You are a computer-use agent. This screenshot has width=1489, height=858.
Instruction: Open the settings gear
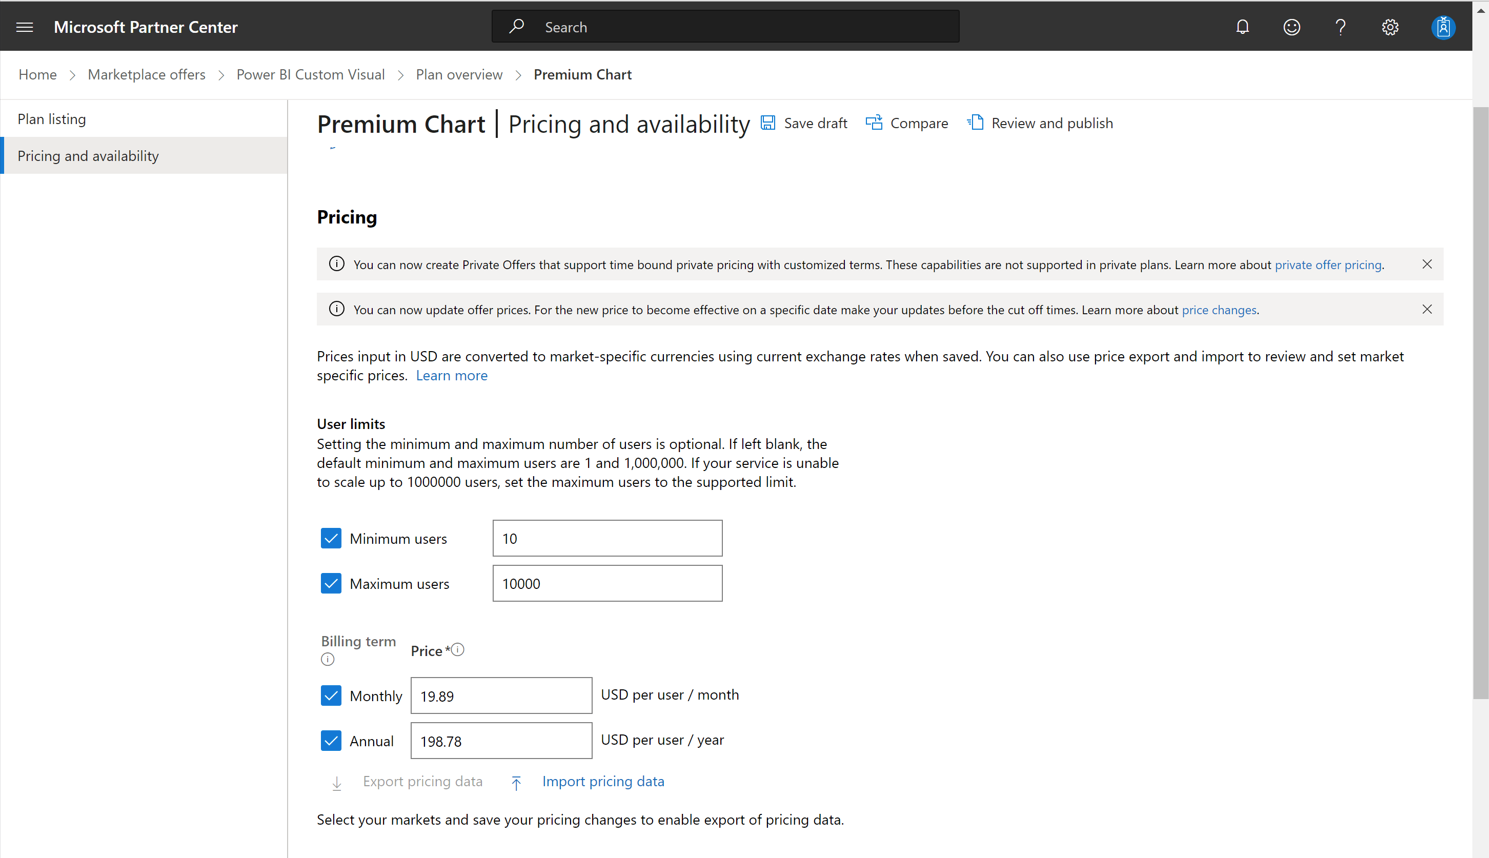click(x=1390, y=27)
